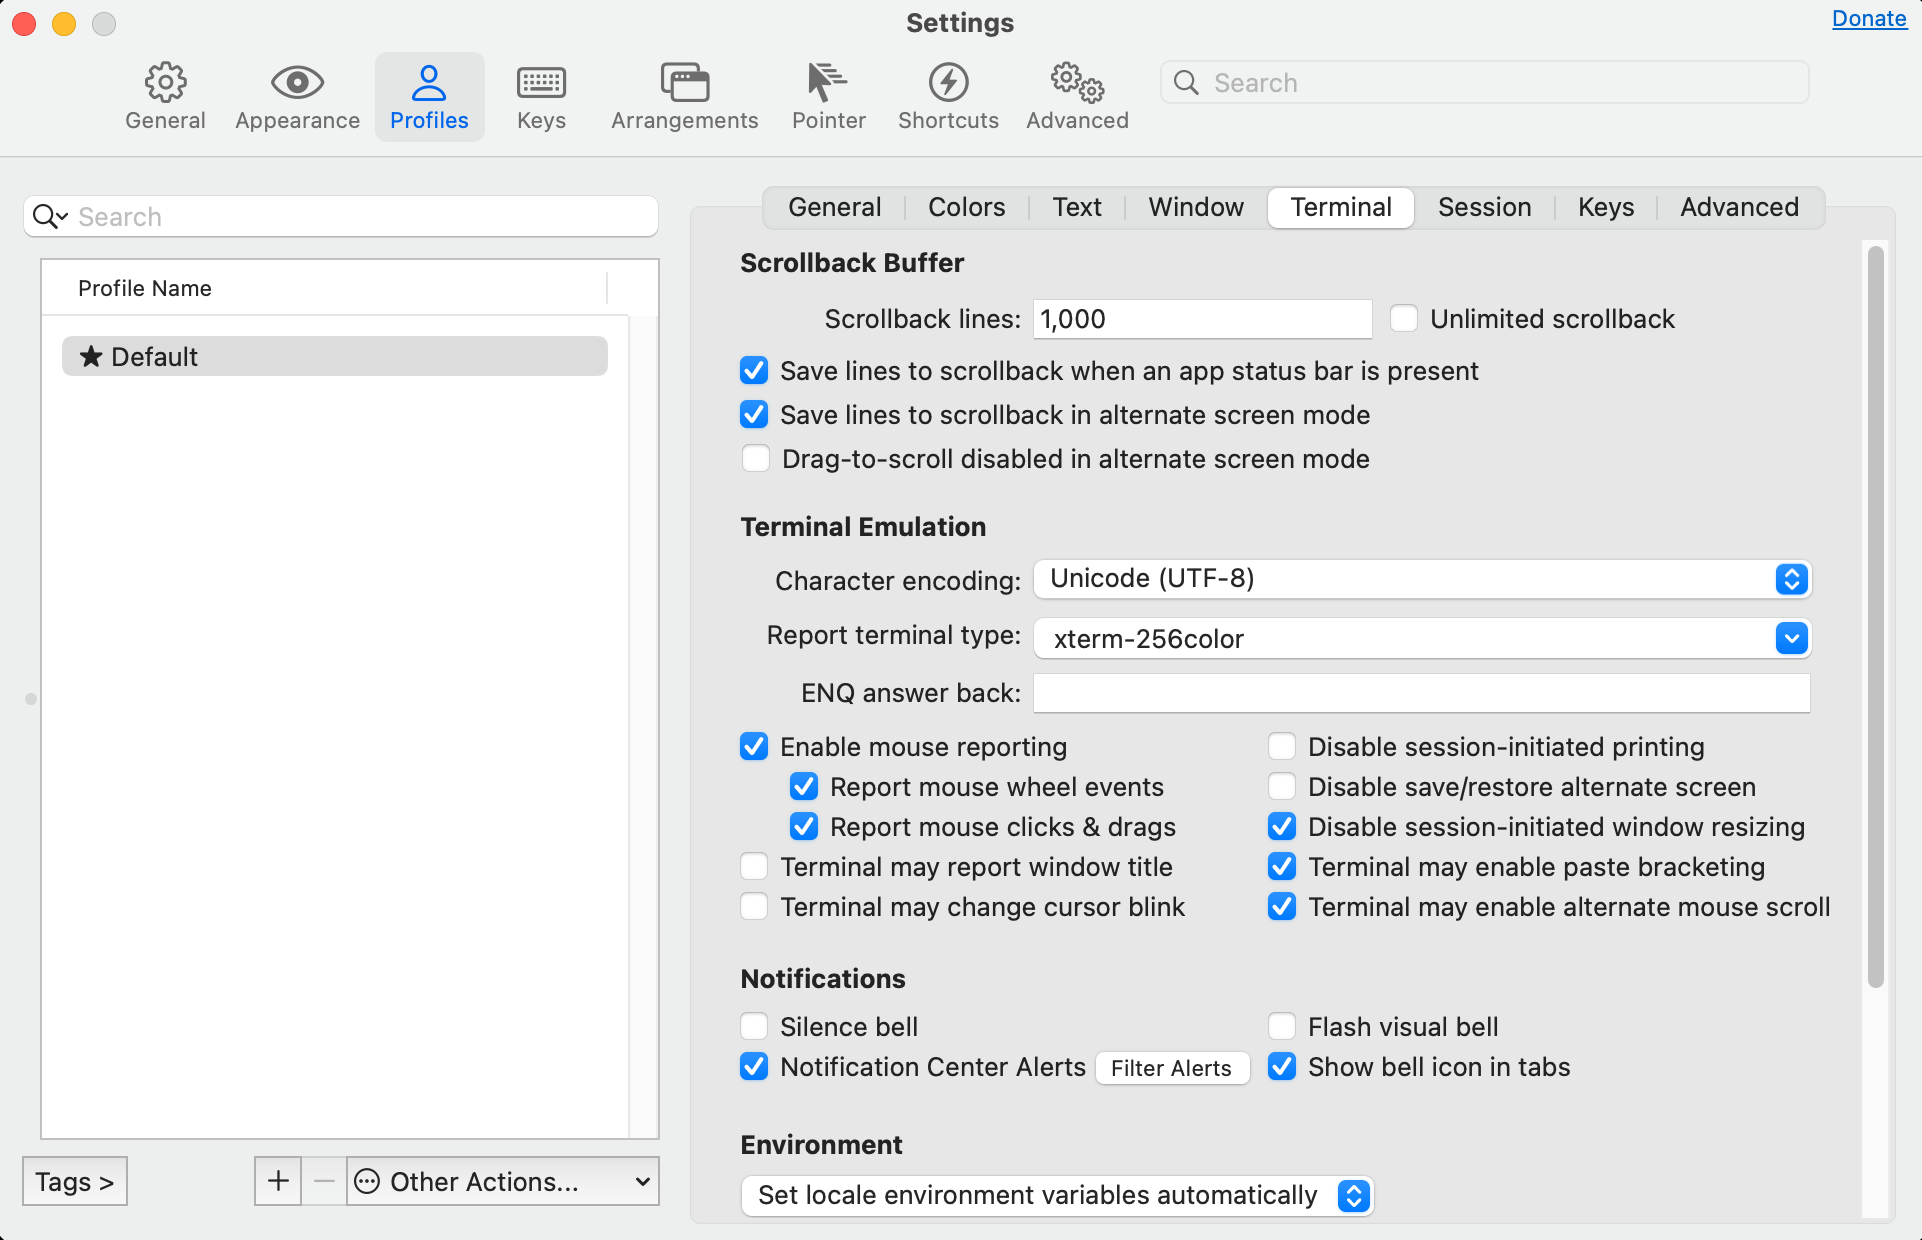Open Pointer settings cursor icon
Image resolution: width=1922 pixels, height=1240 pixels.
(x=827, y=83)
